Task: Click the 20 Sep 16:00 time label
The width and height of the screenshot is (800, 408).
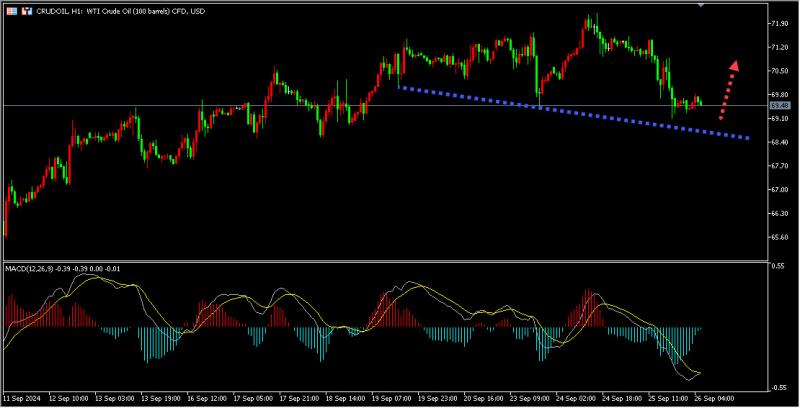Action: 484,398
